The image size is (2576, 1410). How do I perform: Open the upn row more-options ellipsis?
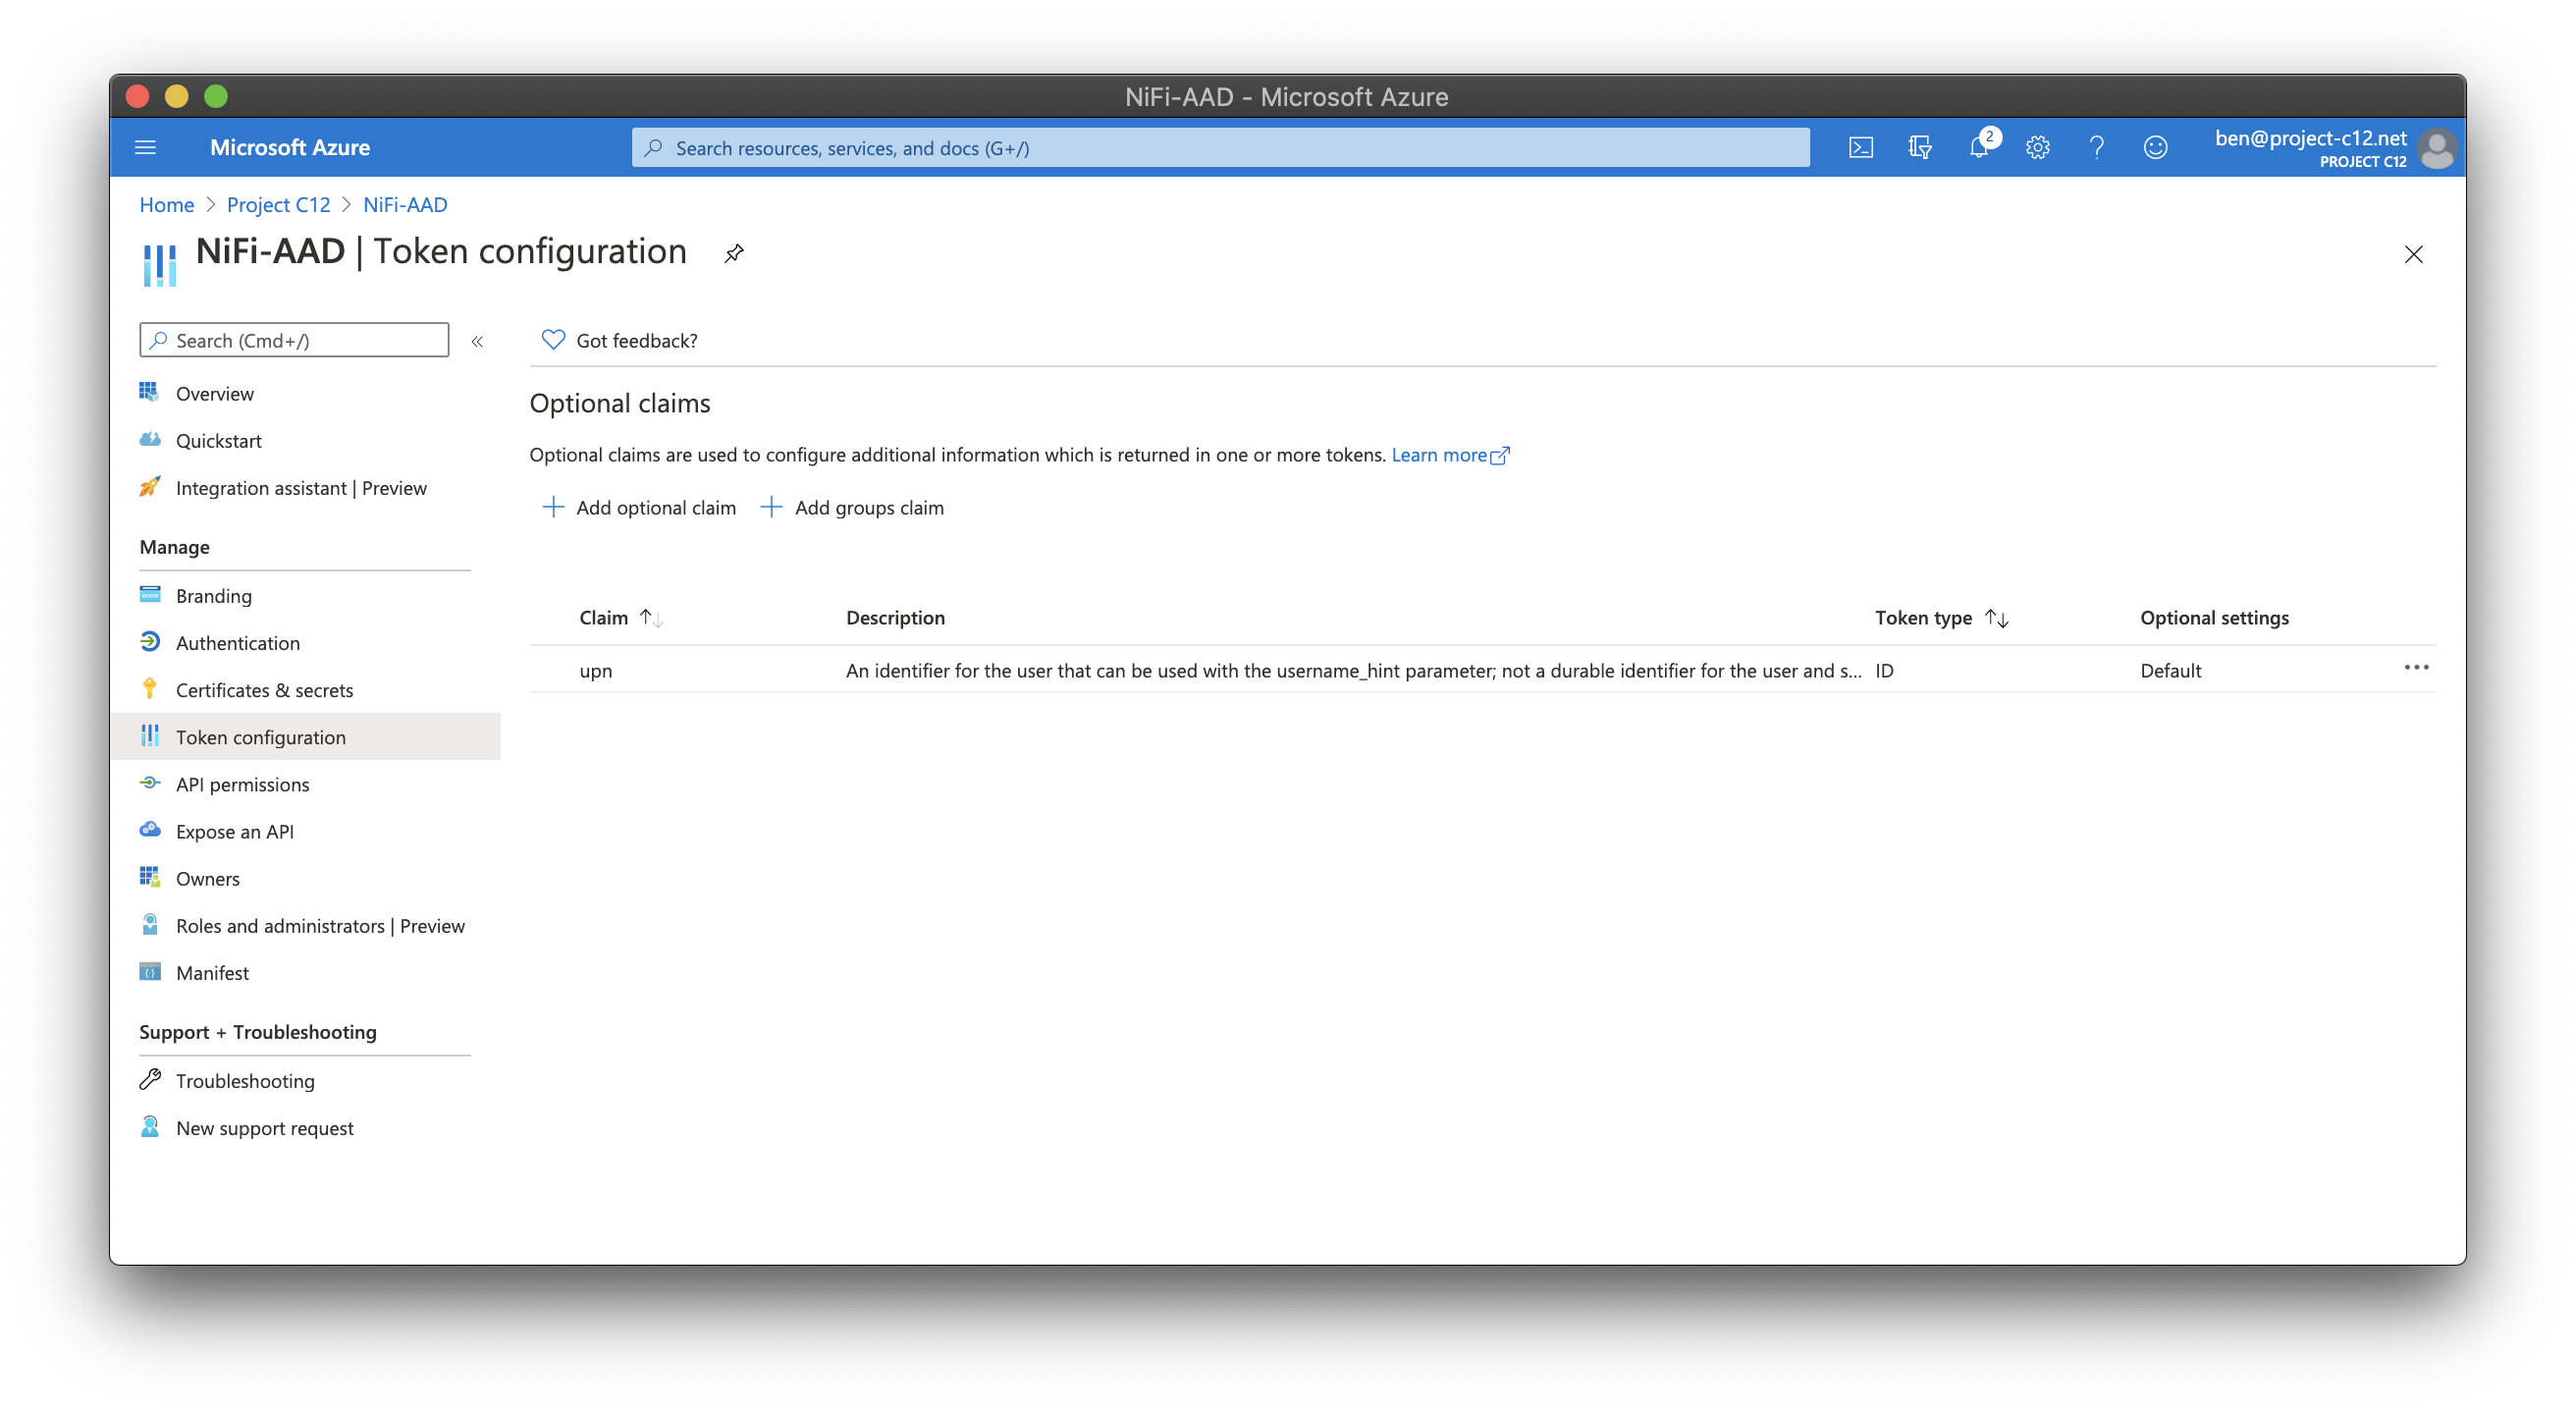(2416, 668)
